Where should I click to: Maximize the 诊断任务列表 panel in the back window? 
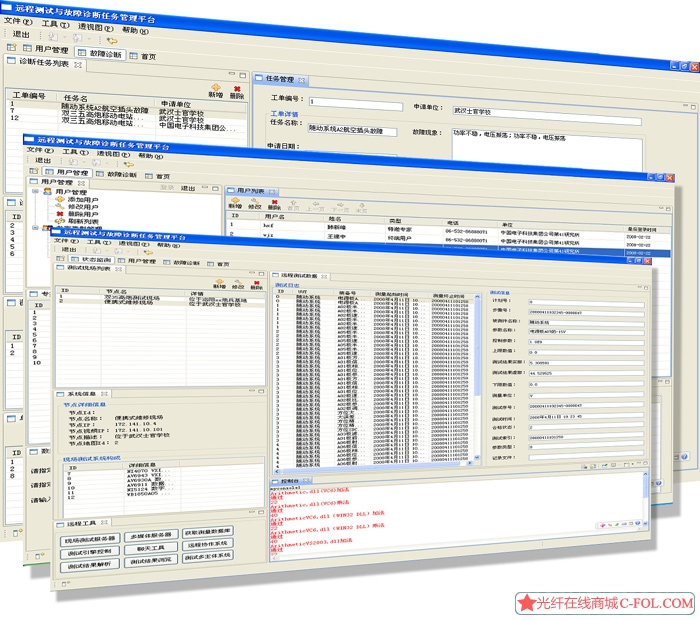[x=242, y=75]
